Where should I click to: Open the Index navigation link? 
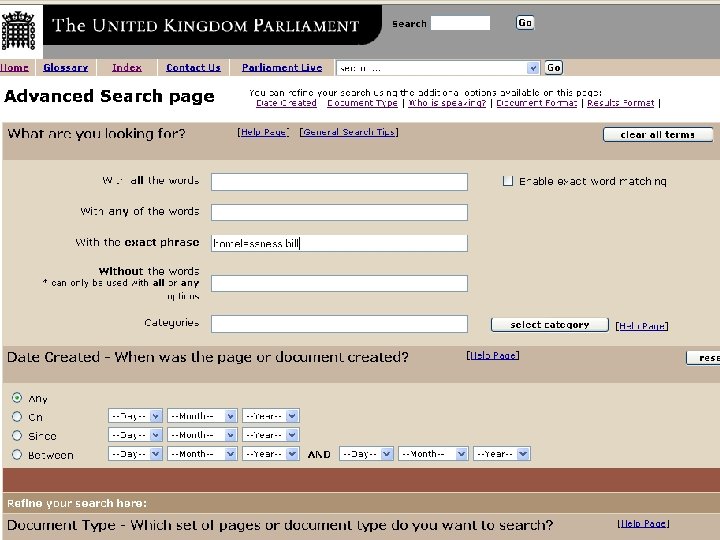(x=127, y=68)
